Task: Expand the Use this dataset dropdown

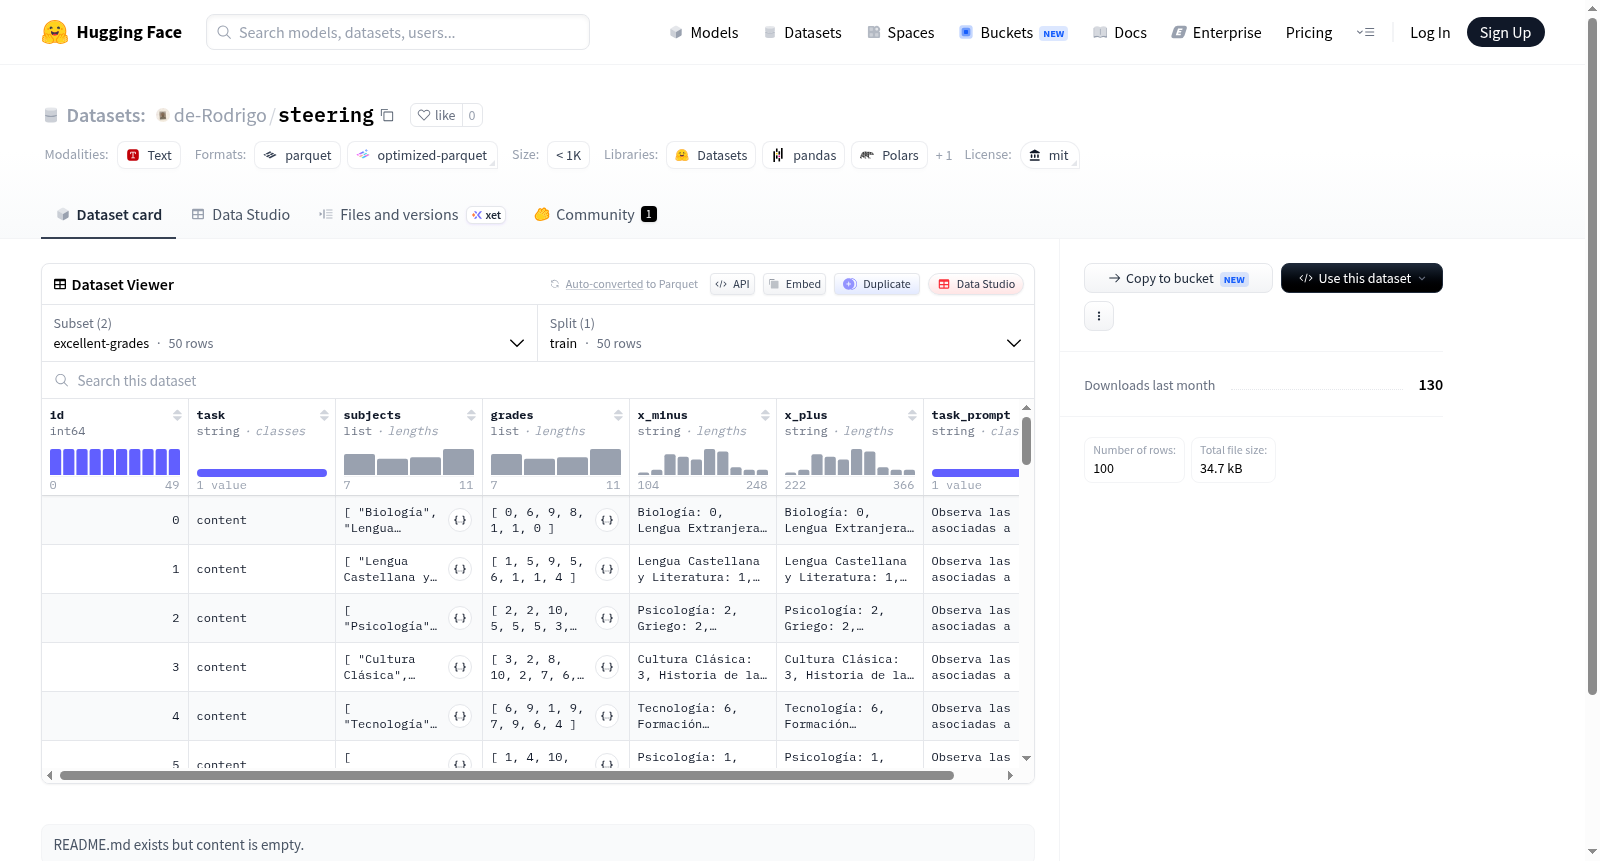Action: (x=1362, y=278)
